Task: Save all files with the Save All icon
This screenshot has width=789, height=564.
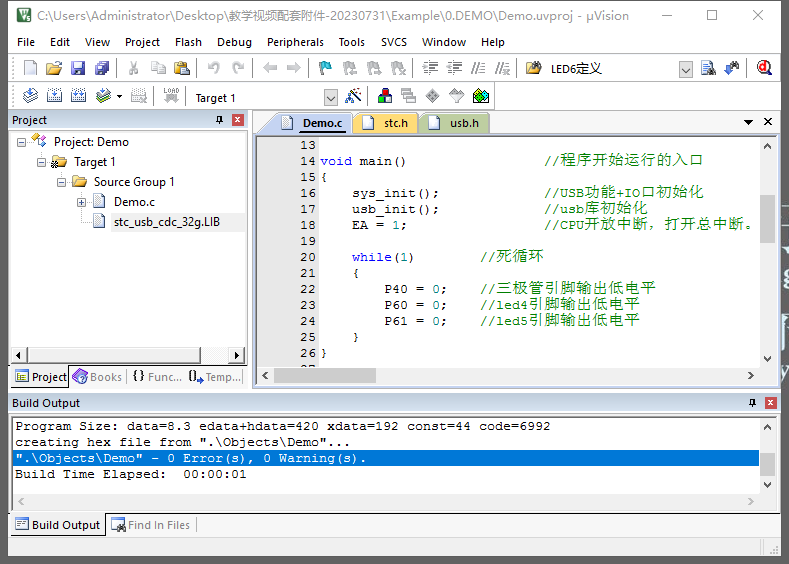Action: coord(102,68)
